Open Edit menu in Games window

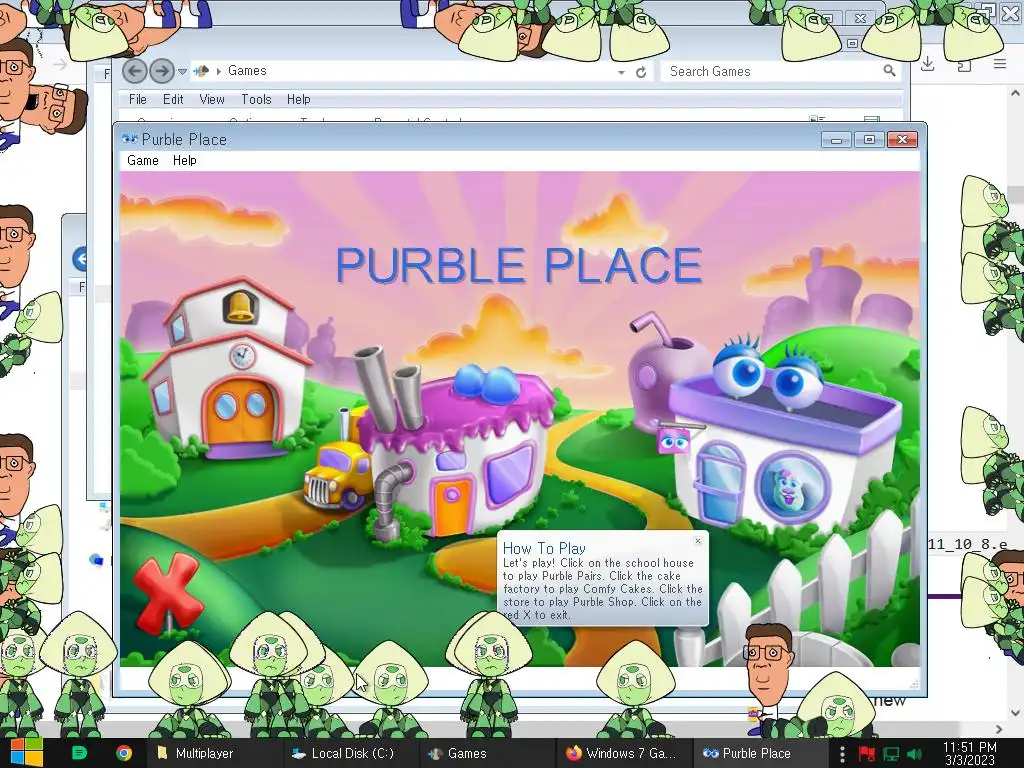[x=173, y=99]
